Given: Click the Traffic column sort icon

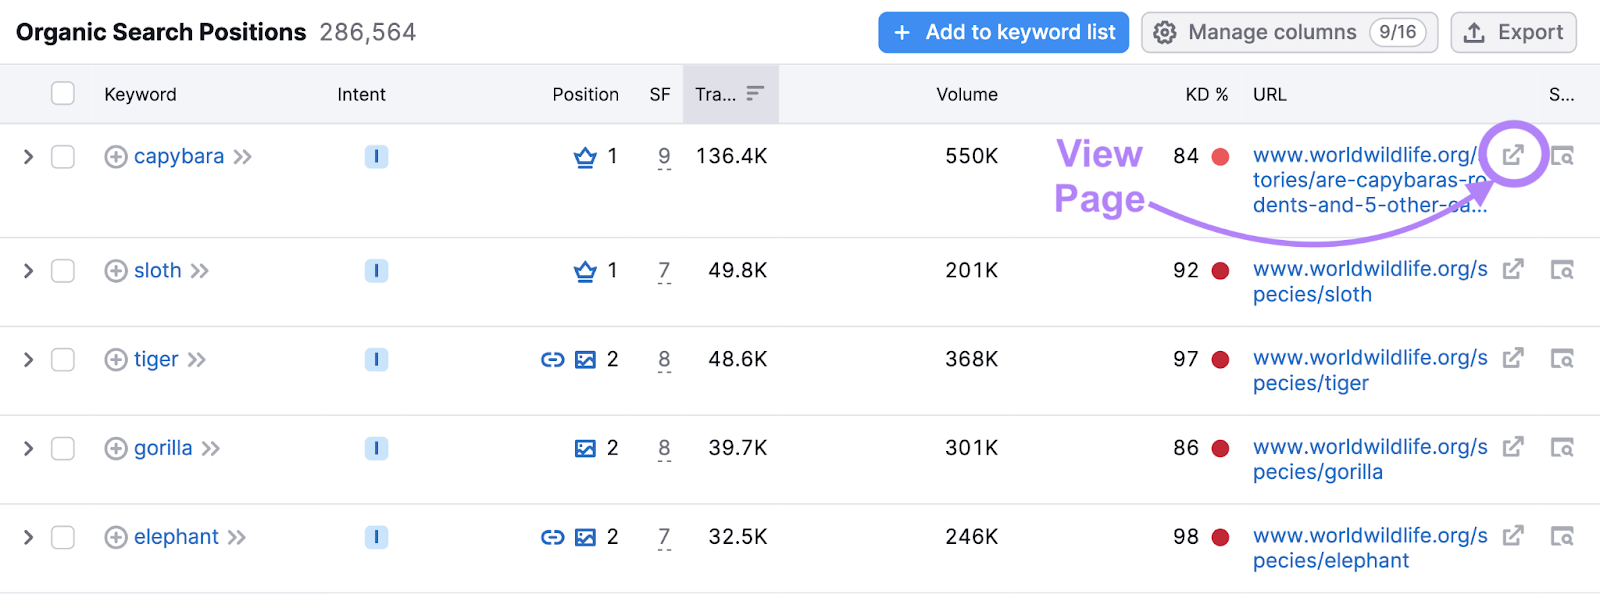Looking at the screenshot, I should (755, 94).
